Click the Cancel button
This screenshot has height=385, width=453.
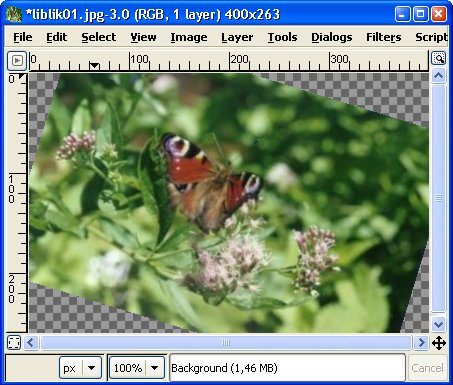[x=427, y=368]
